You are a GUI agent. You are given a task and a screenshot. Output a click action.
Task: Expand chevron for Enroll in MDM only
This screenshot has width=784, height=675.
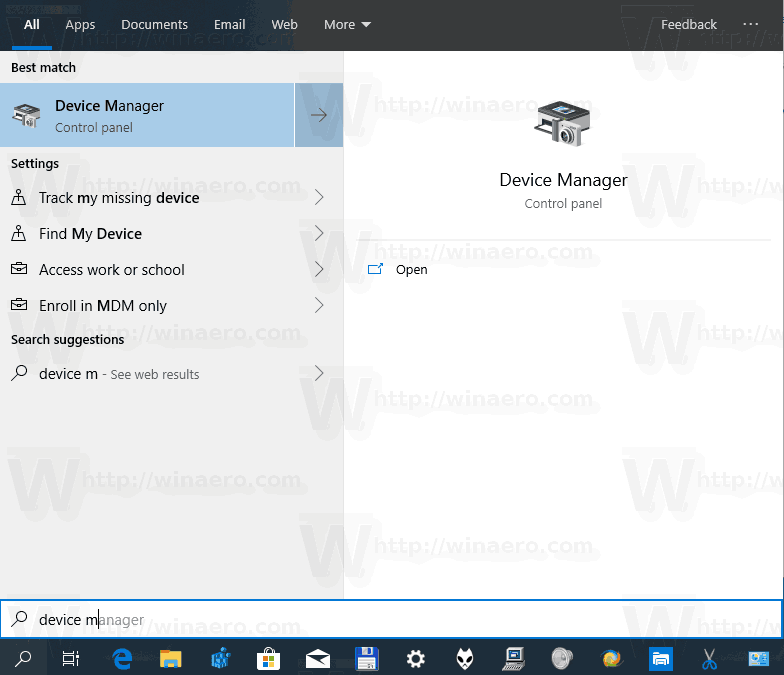(319, 306)
